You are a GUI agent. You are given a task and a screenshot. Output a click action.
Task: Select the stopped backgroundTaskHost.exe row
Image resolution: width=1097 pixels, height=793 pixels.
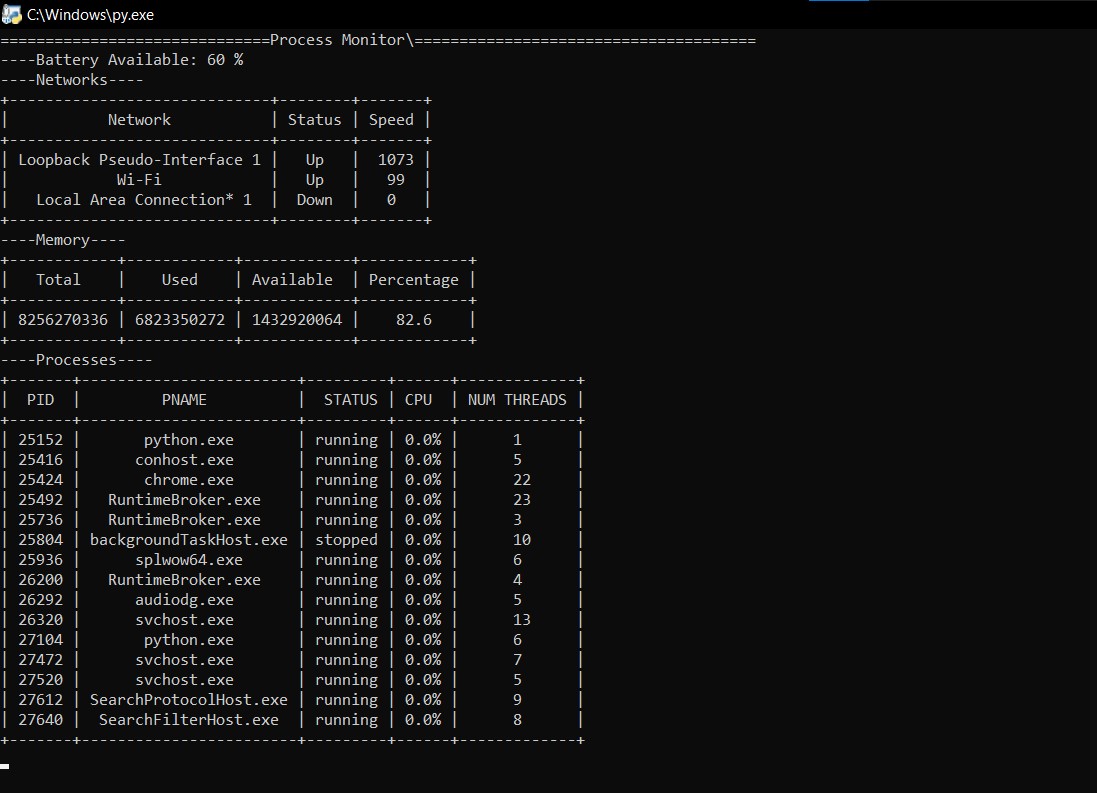[x=188, y=539]
